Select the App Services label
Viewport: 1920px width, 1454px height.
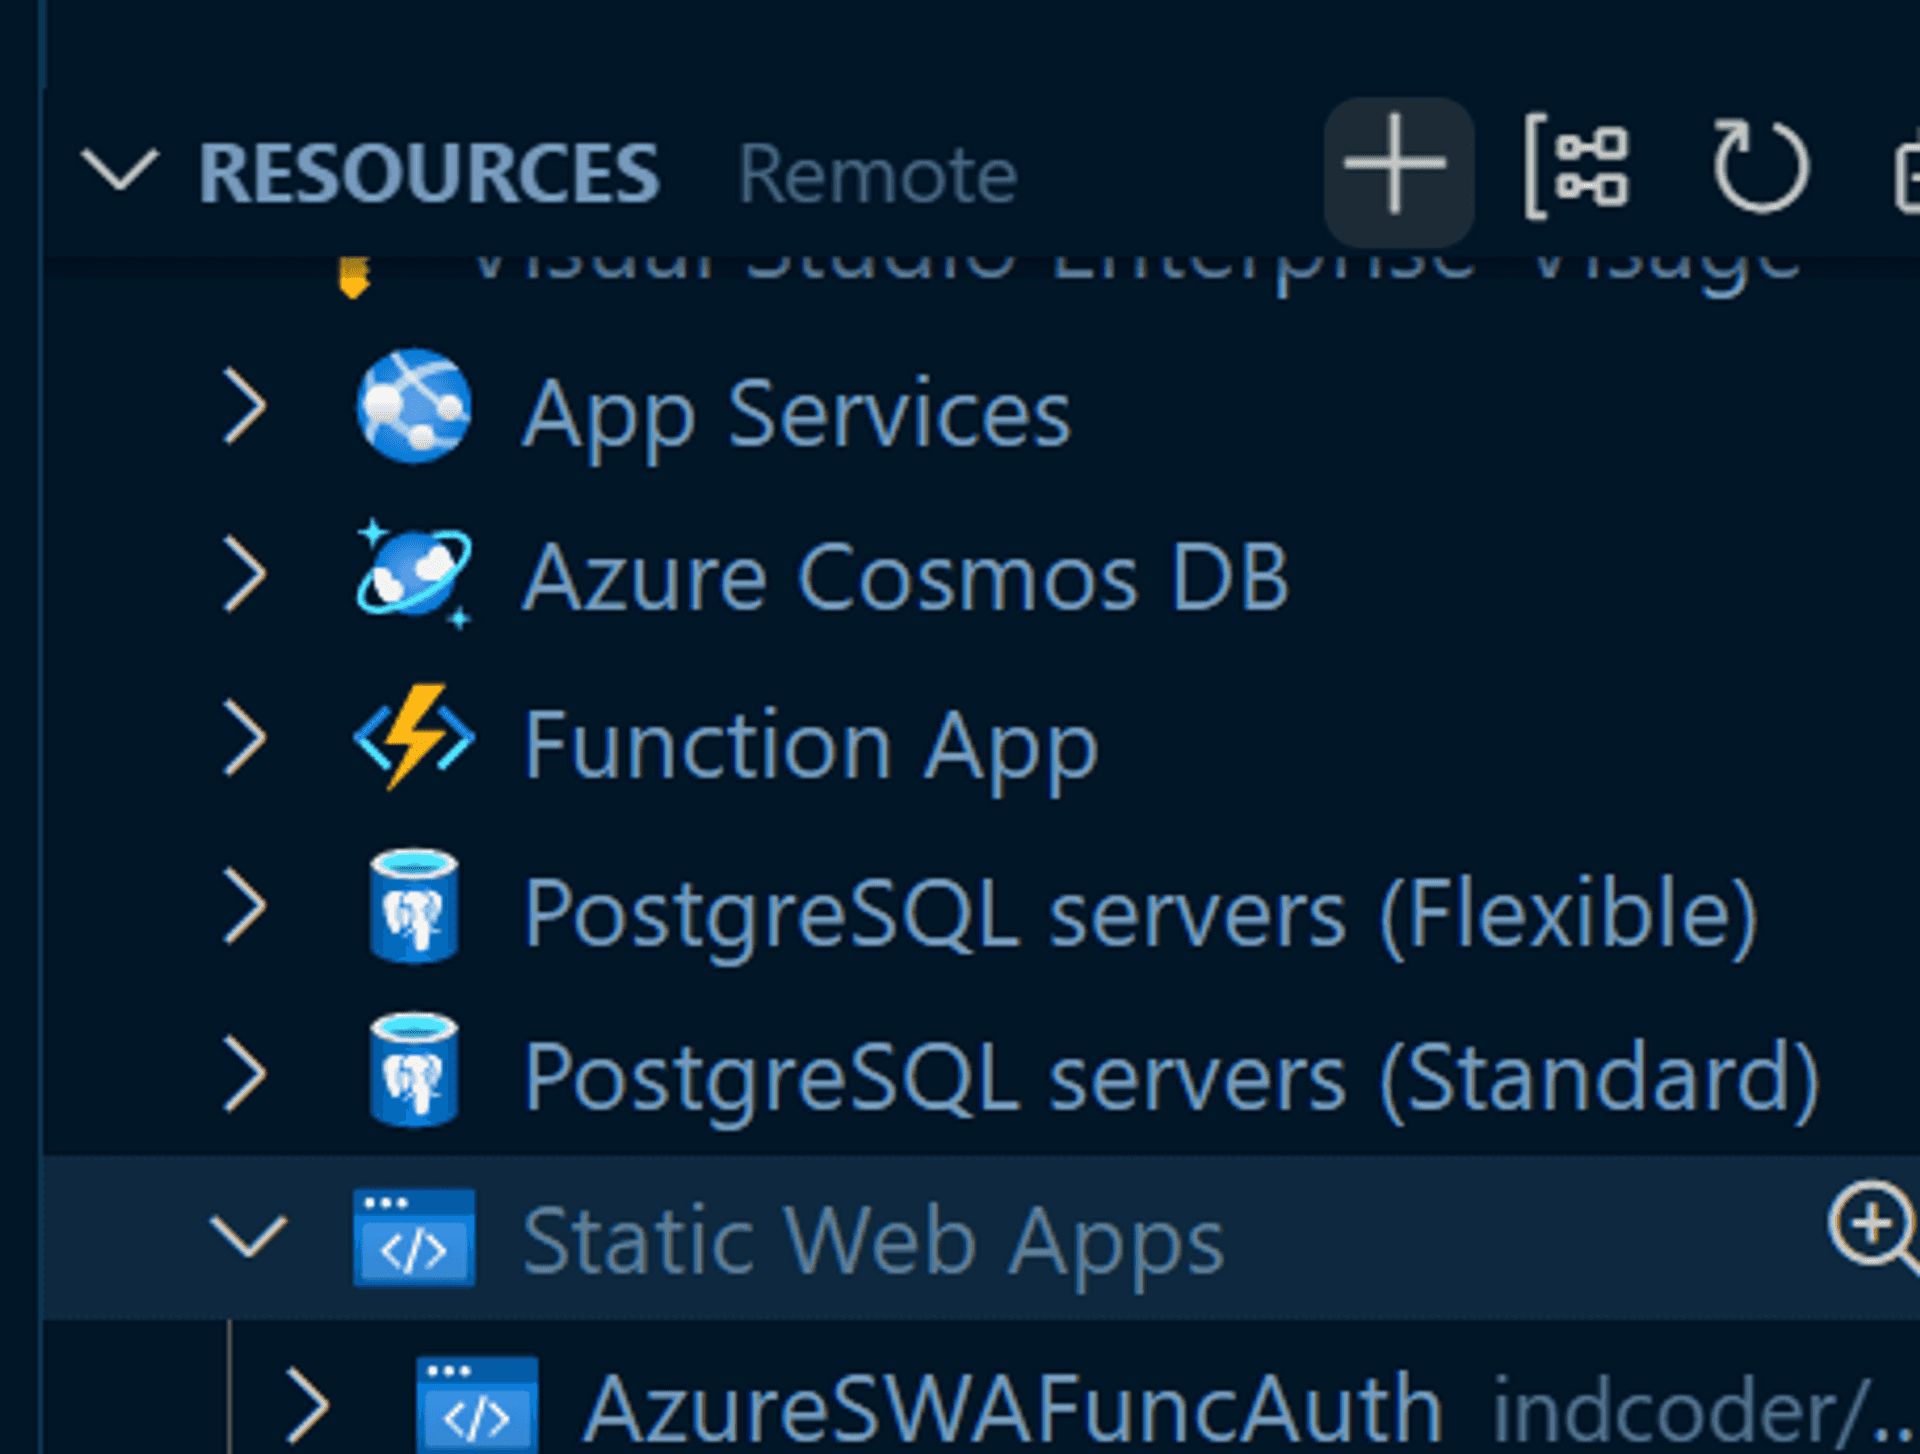[x=797, y=415]
